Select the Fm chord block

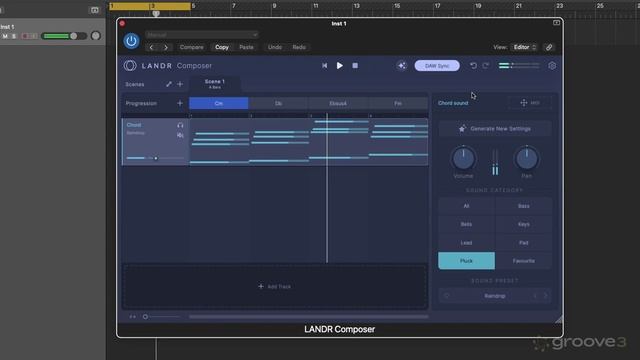tap(398, 103)
